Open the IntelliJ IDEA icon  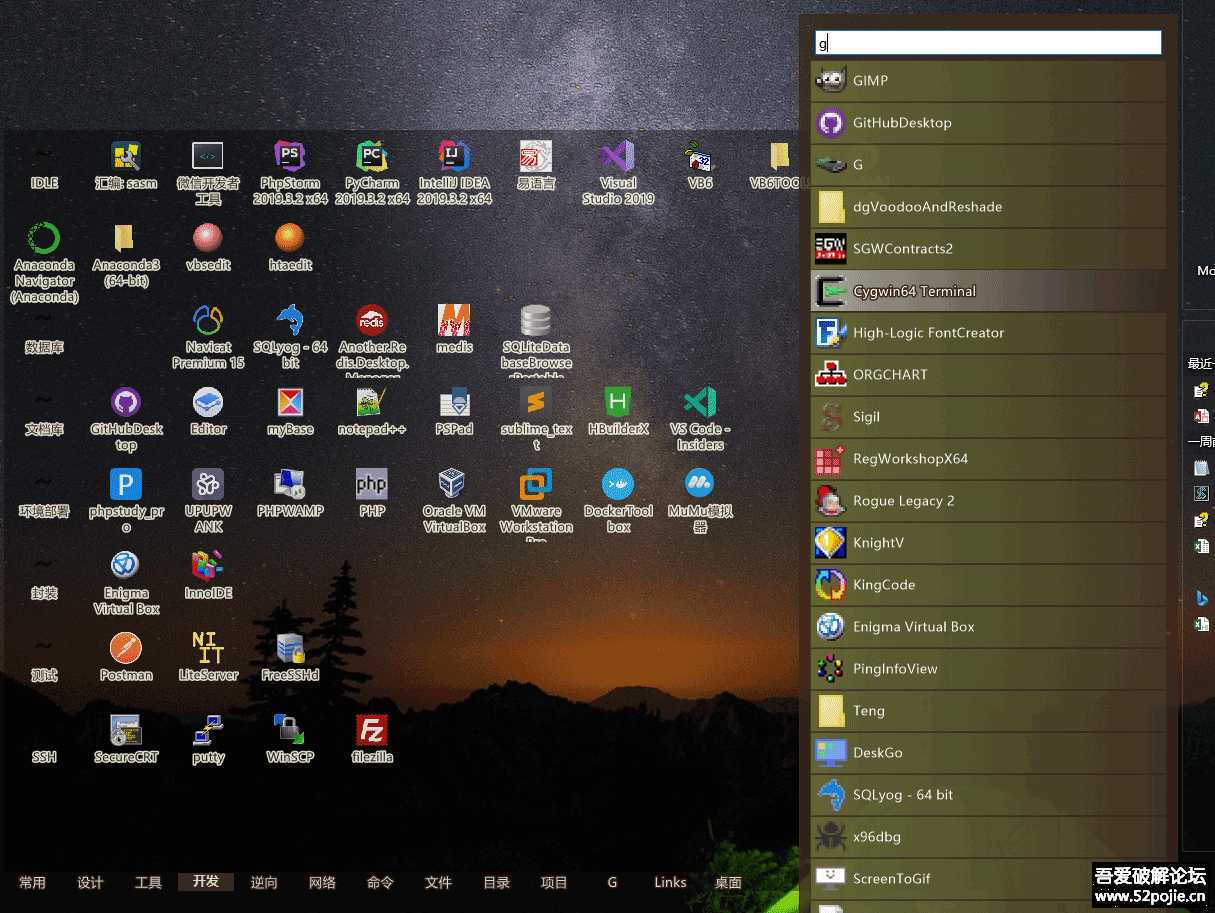point(454,158)
